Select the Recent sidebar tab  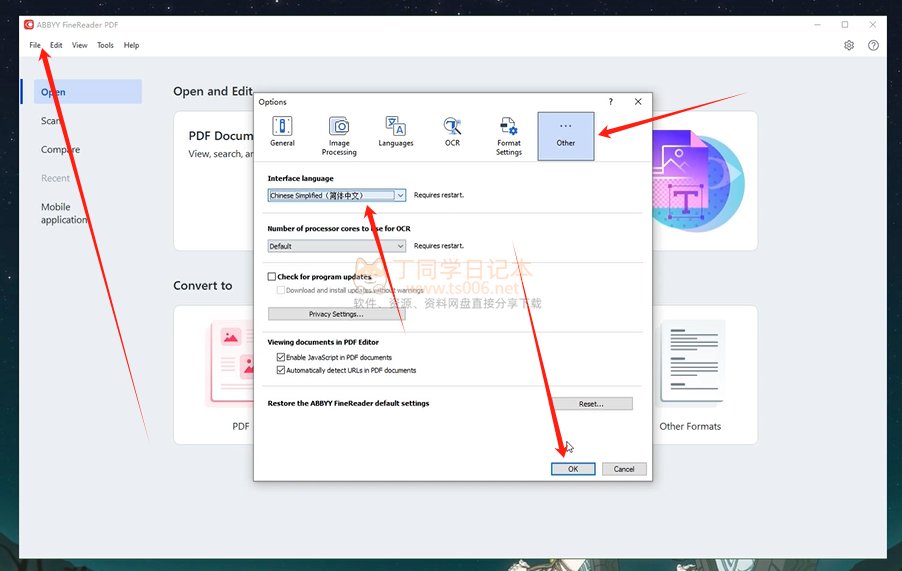pos(55,178)
